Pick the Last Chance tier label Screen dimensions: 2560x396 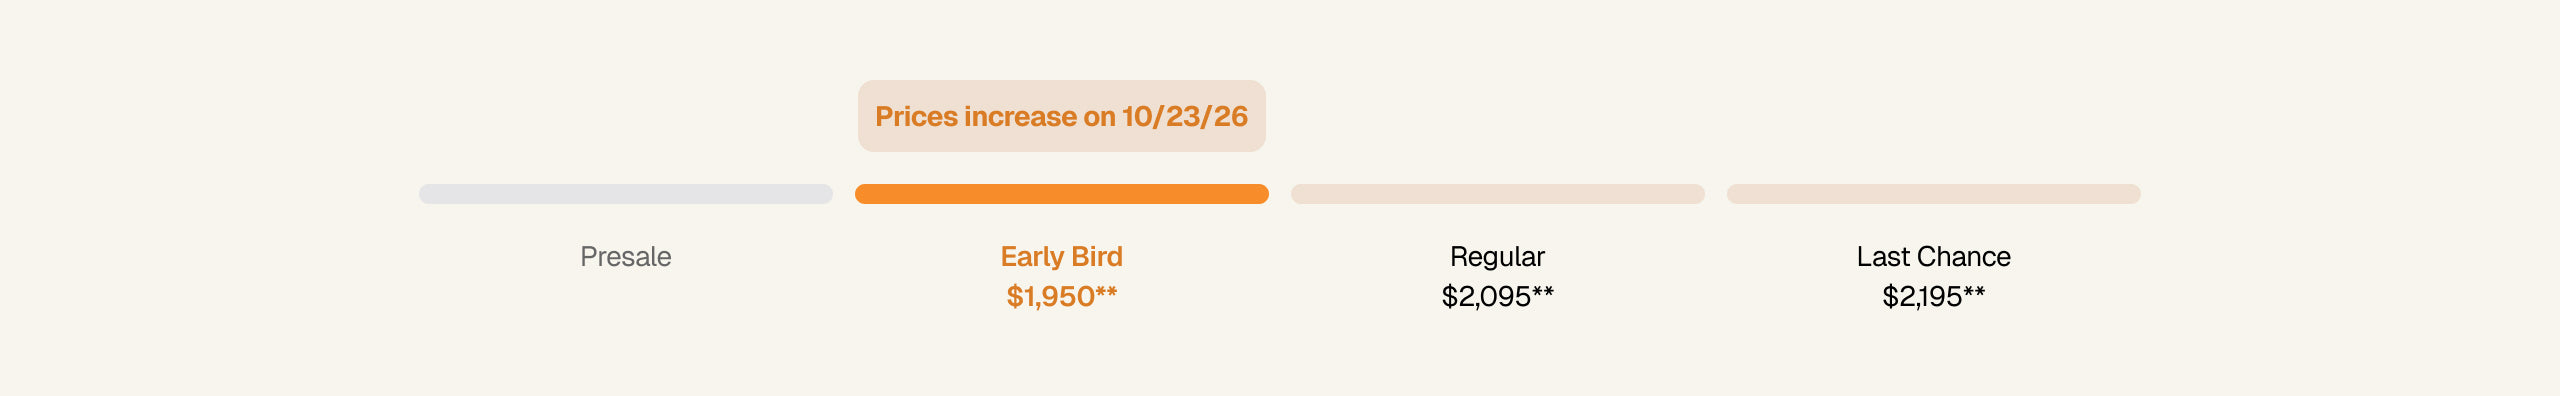click(x=1934, y=257)
